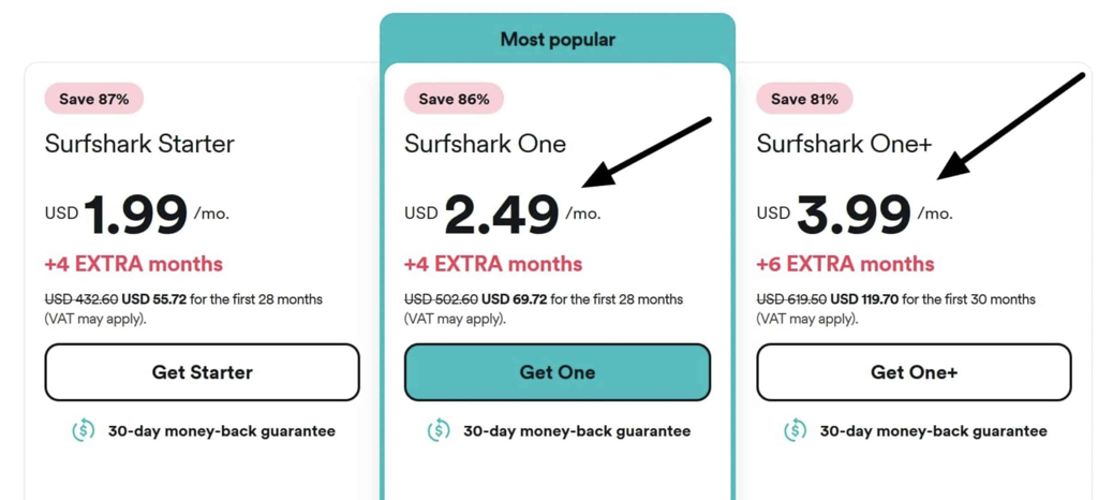Click the 30-day guarantee text under Get One+
The height and width of the screenshot is (500, 1098).
point(933,431)
